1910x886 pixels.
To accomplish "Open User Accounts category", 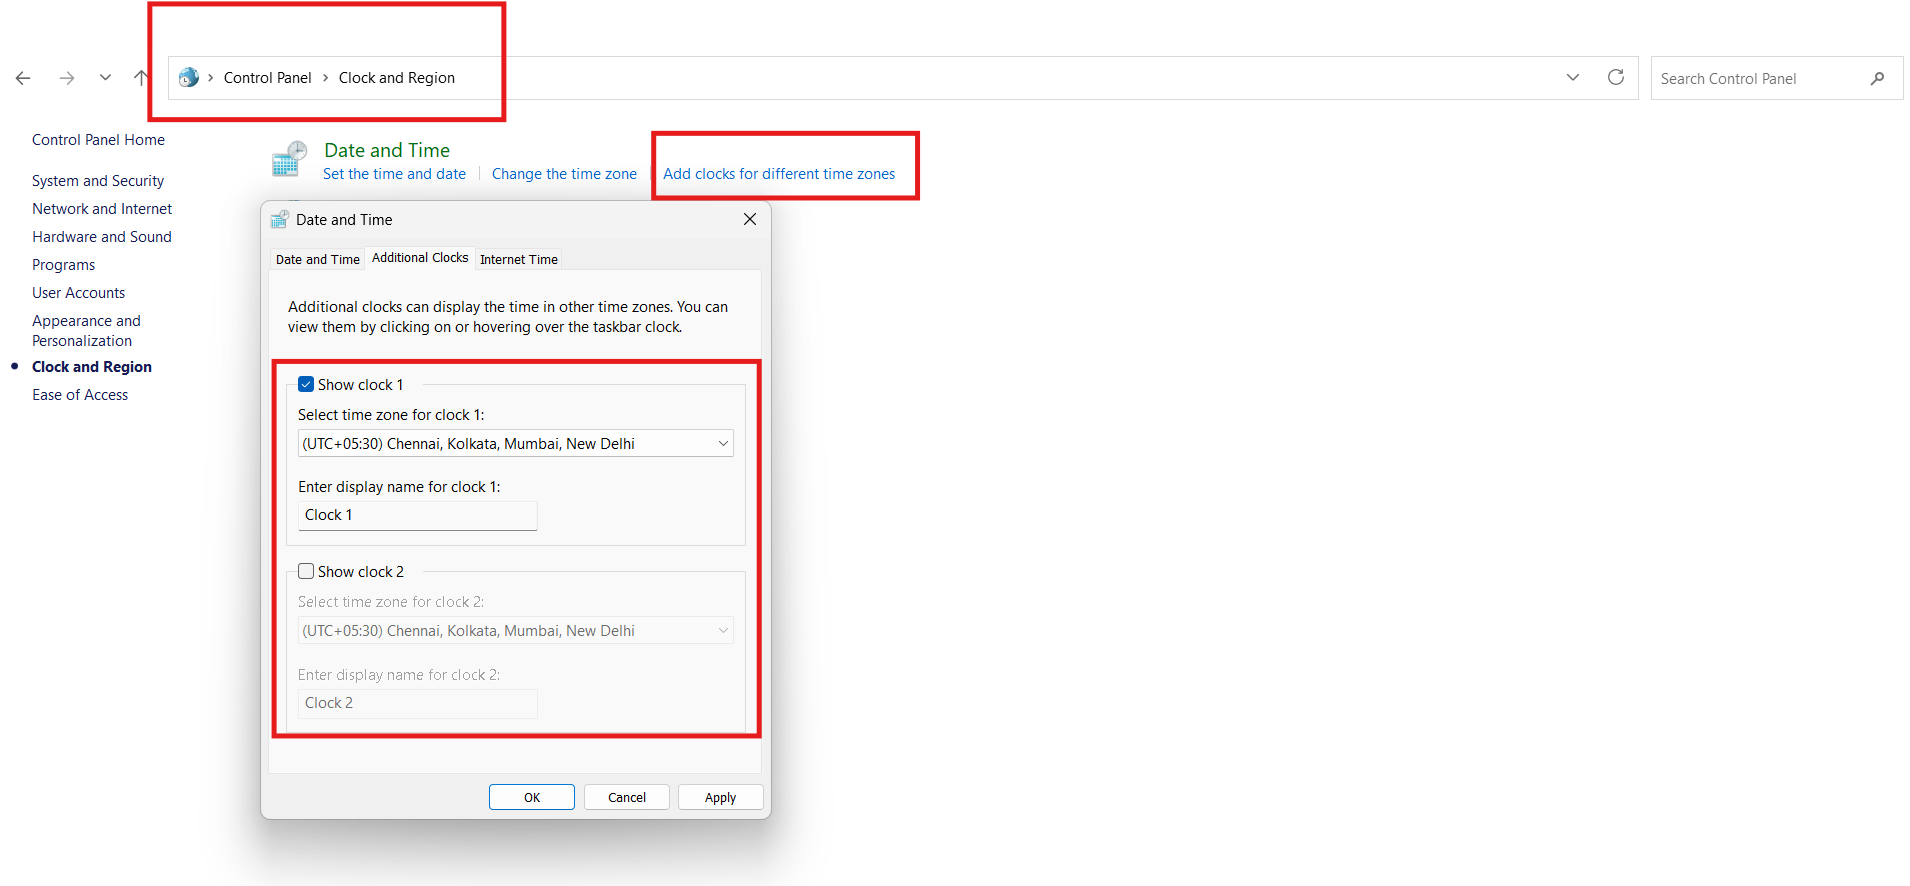I will (79, 293).
